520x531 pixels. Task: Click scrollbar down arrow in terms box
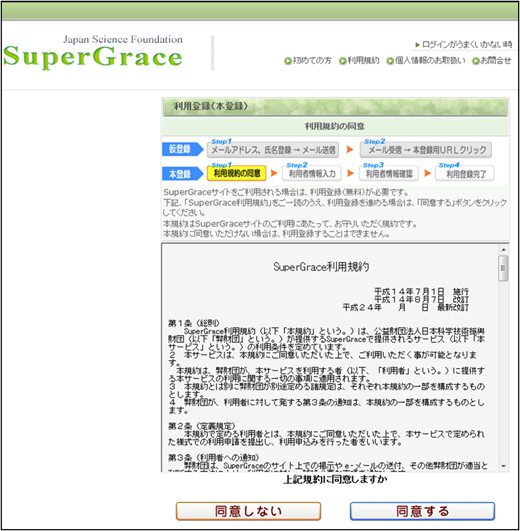click(x=503, y=466)
